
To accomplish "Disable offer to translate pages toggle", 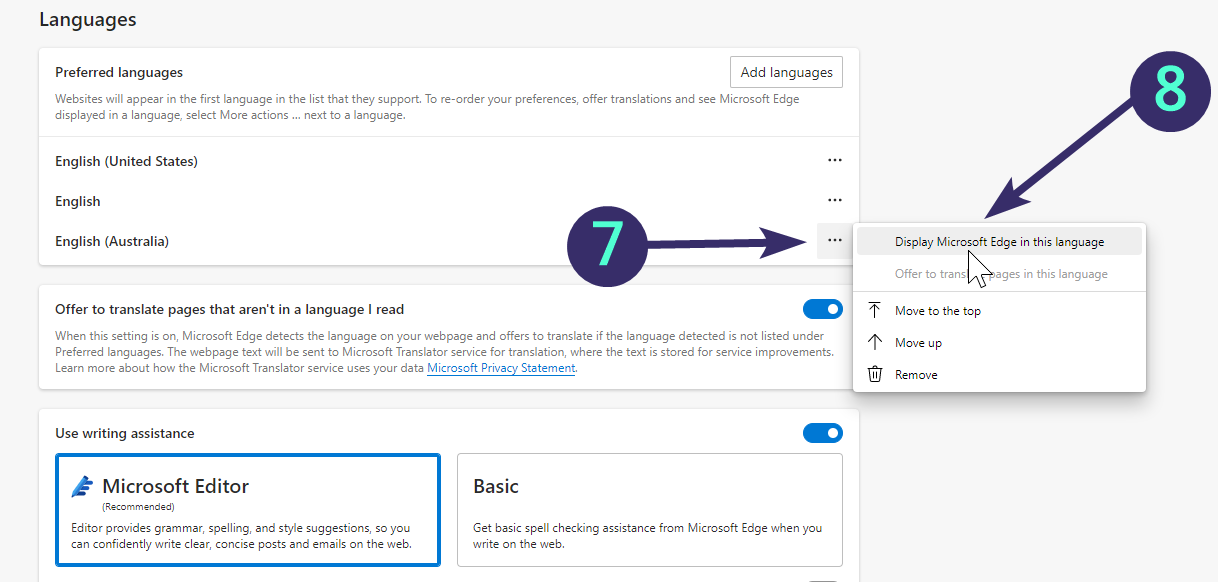I will [823, 309].
